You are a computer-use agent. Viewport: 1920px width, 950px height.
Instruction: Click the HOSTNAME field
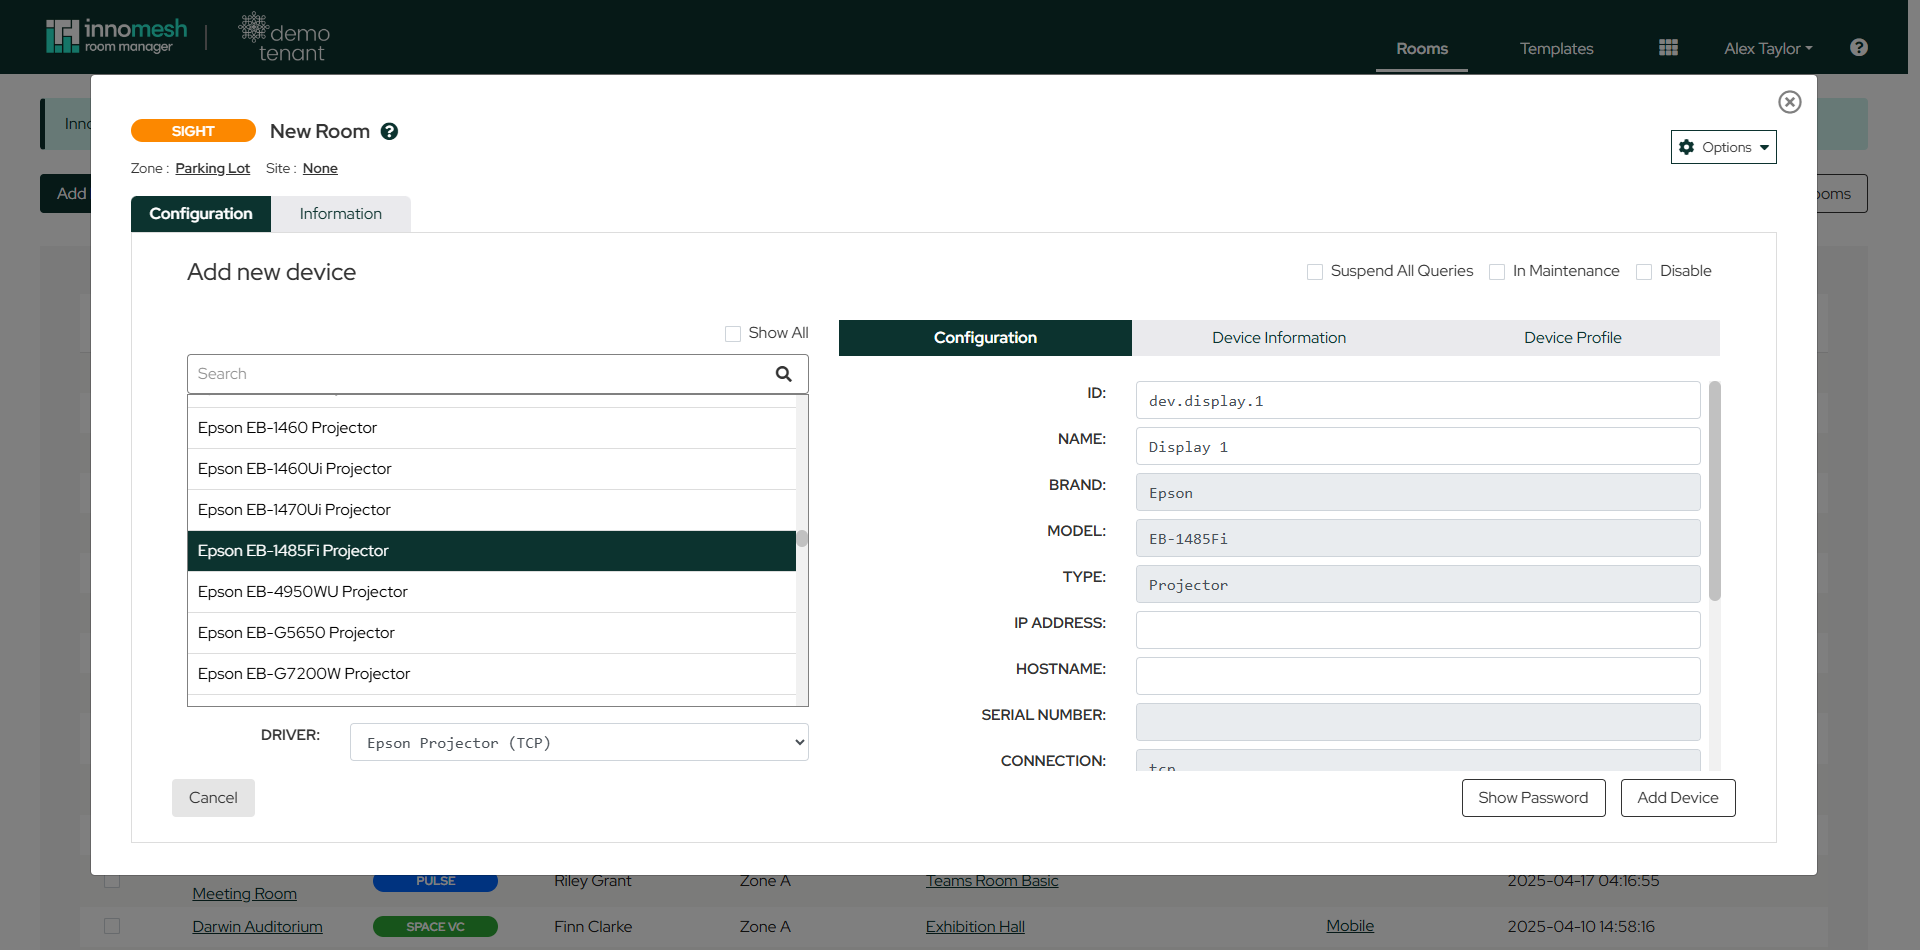1418,676
